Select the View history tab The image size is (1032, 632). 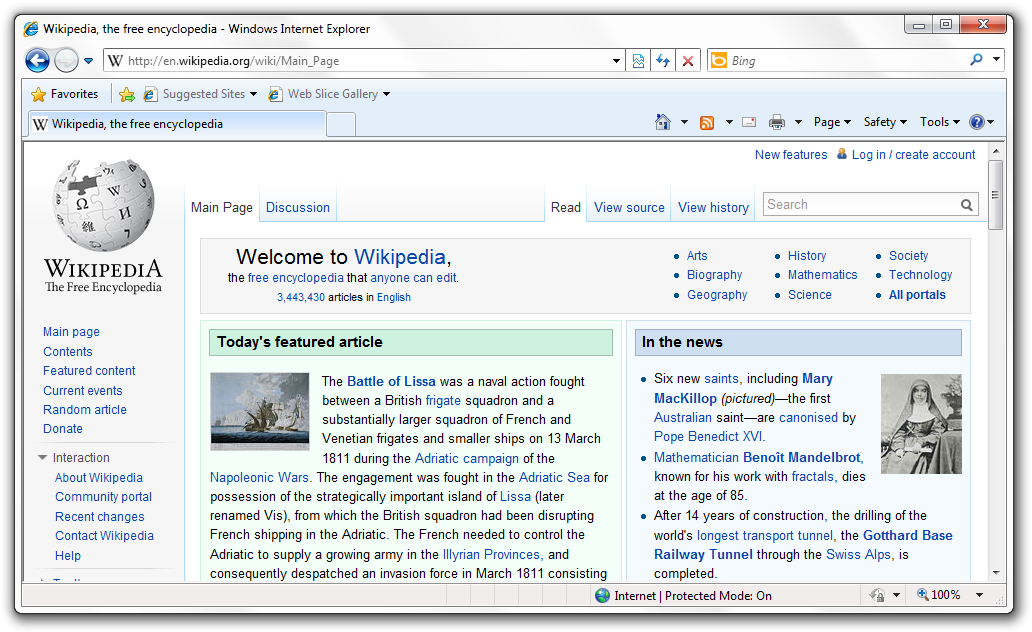713,207
